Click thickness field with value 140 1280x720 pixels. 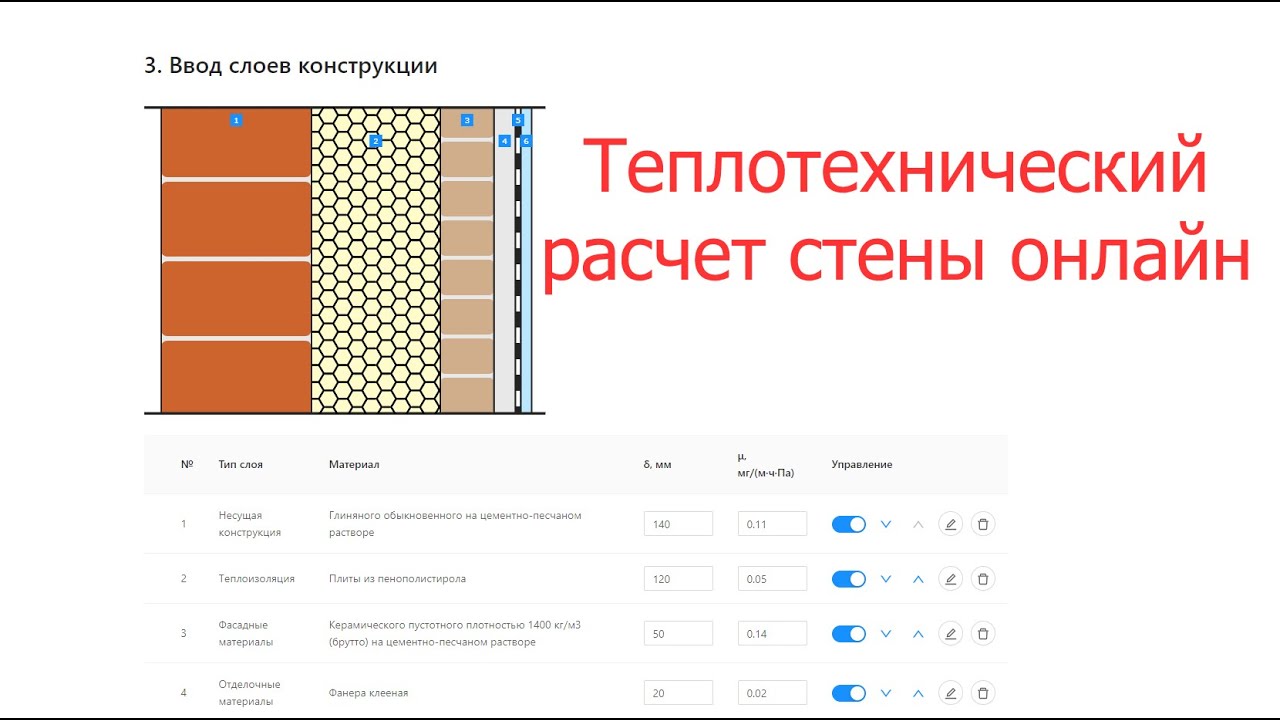678,524
